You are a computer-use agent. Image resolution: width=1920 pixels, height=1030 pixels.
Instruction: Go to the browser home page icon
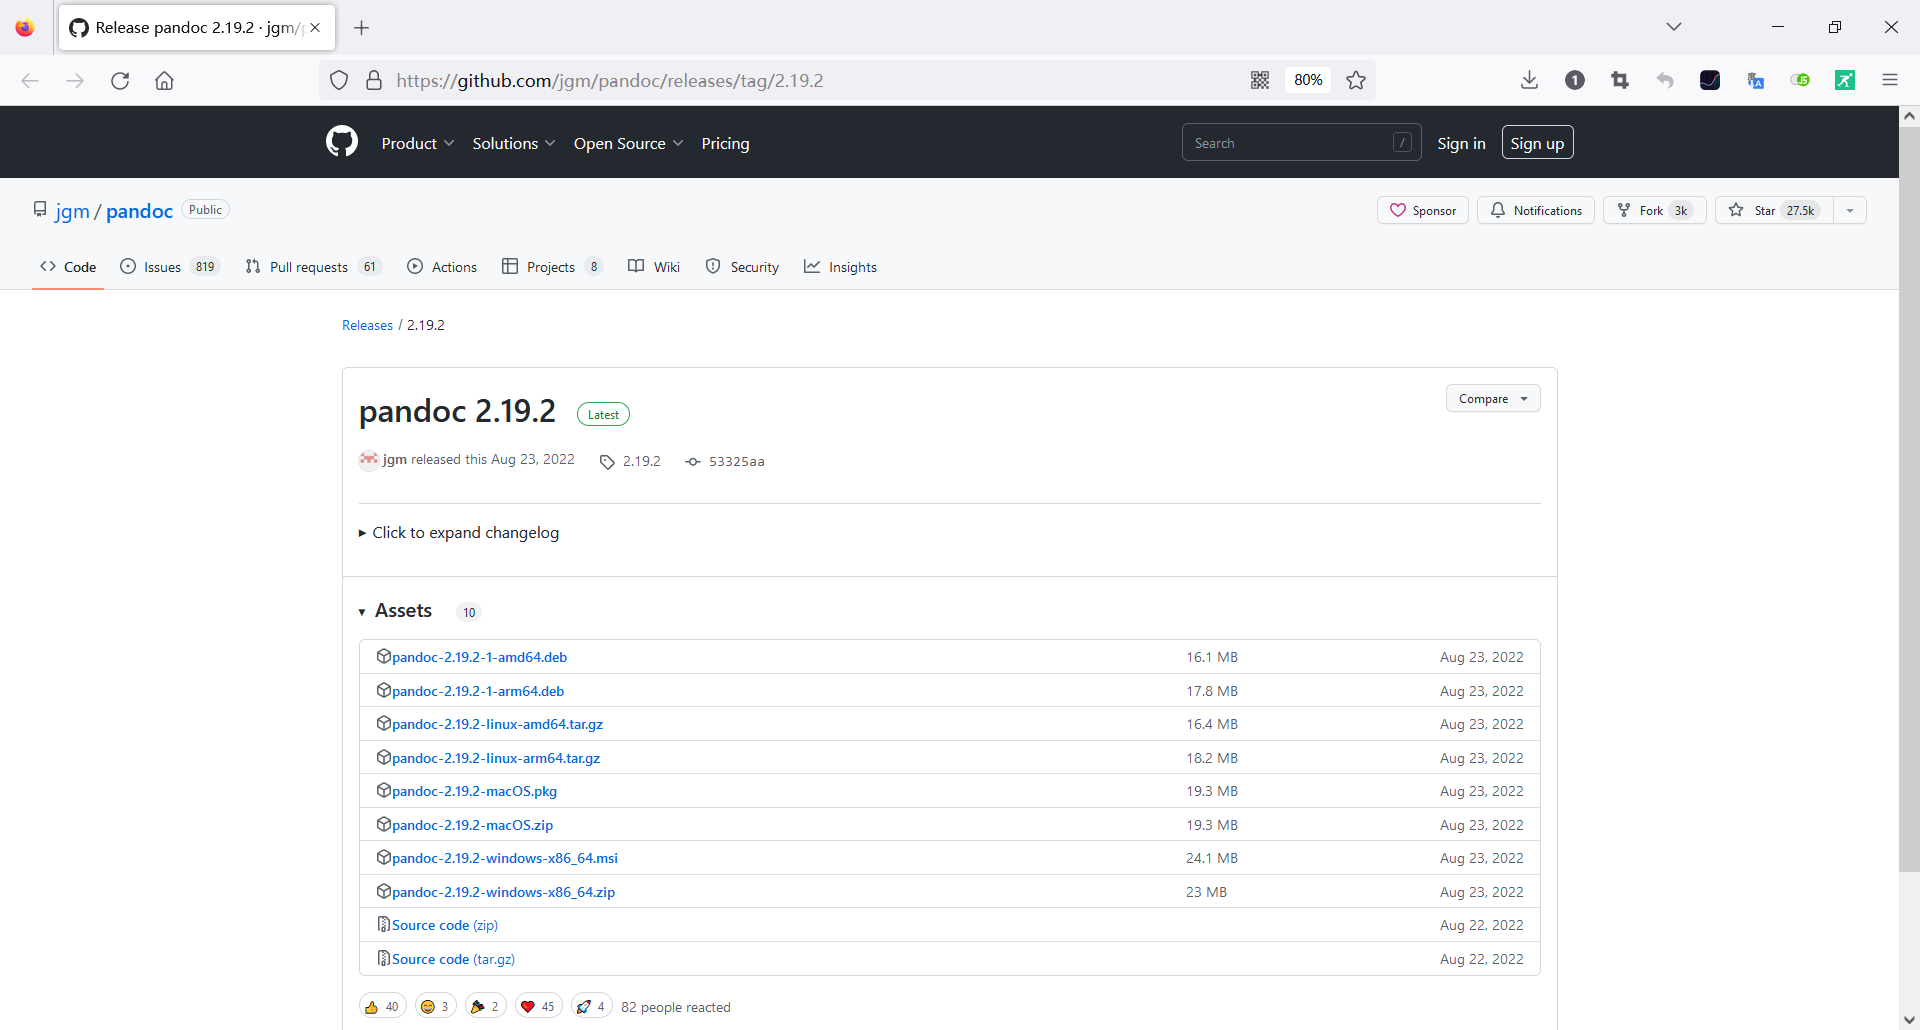click(164, 81)
